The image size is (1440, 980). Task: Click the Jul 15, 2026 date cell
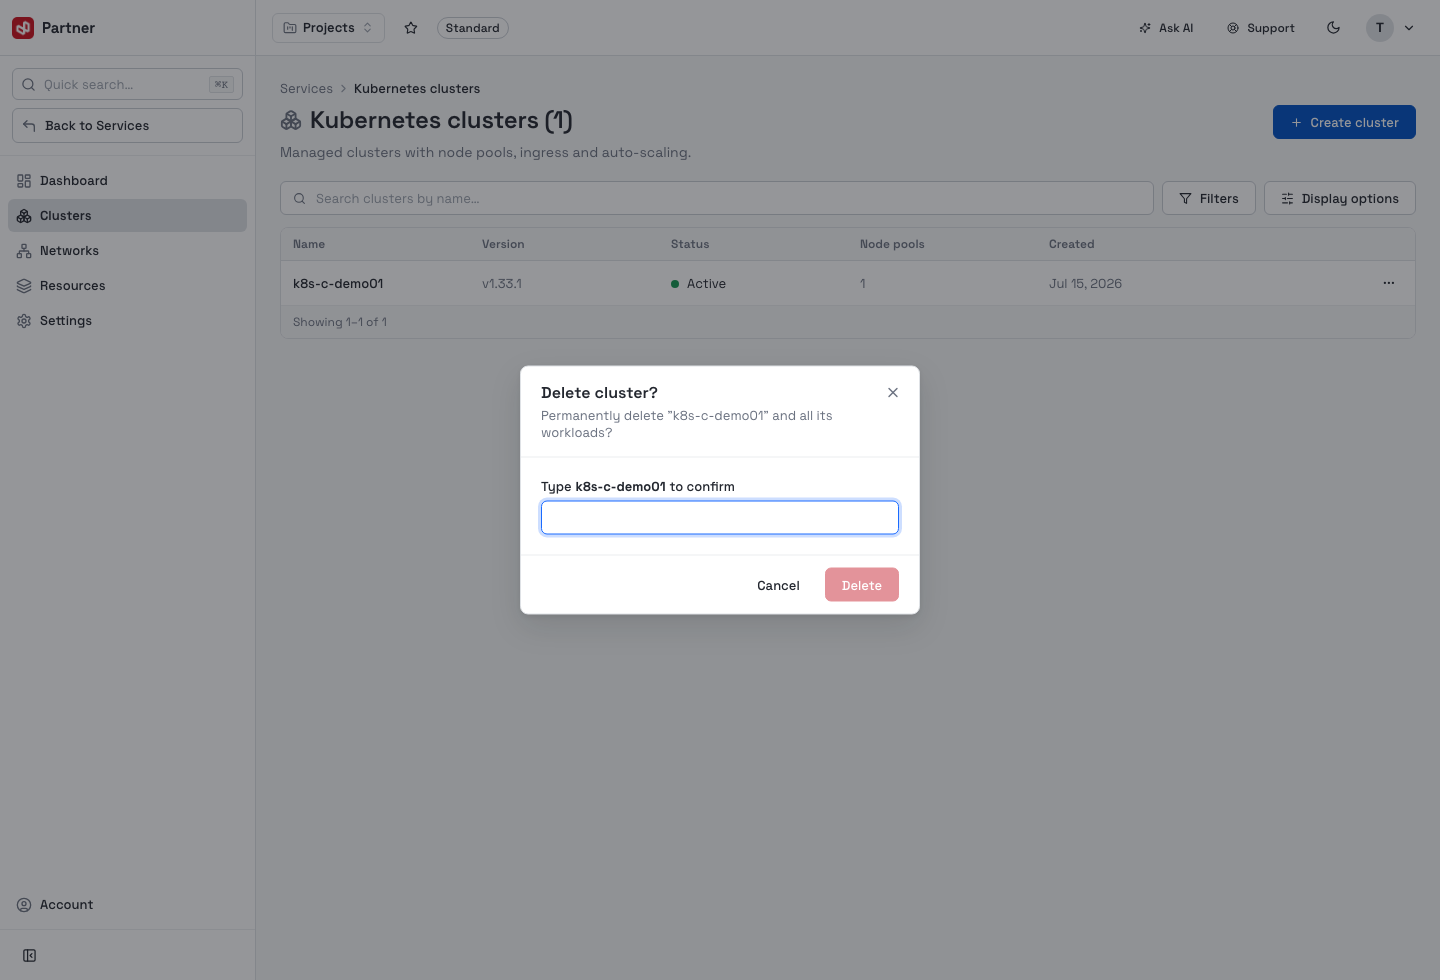click(x=1085, y=284)
